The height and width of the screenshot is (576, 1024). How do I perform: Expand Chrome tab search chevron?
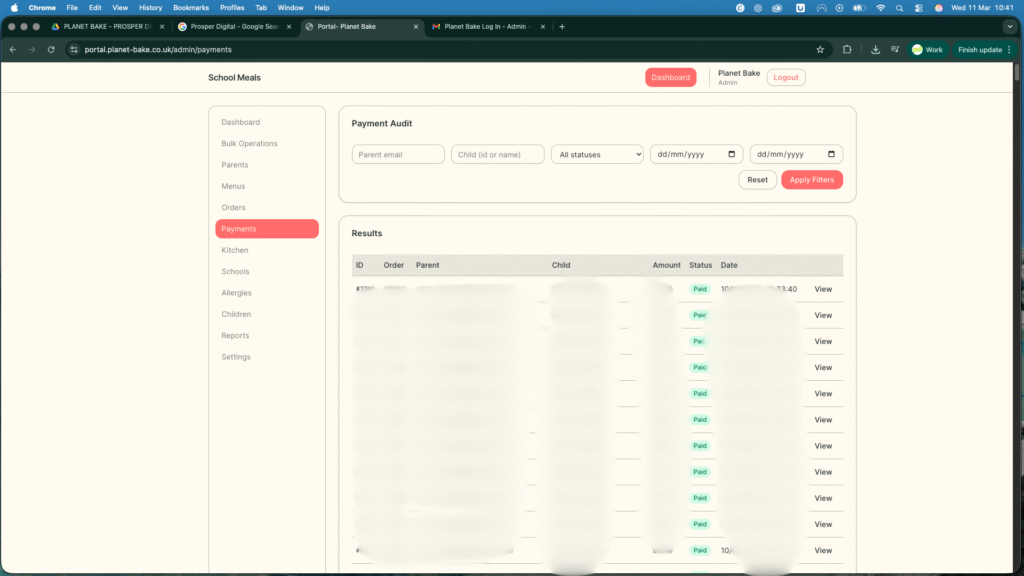(x=1009, y=27)
